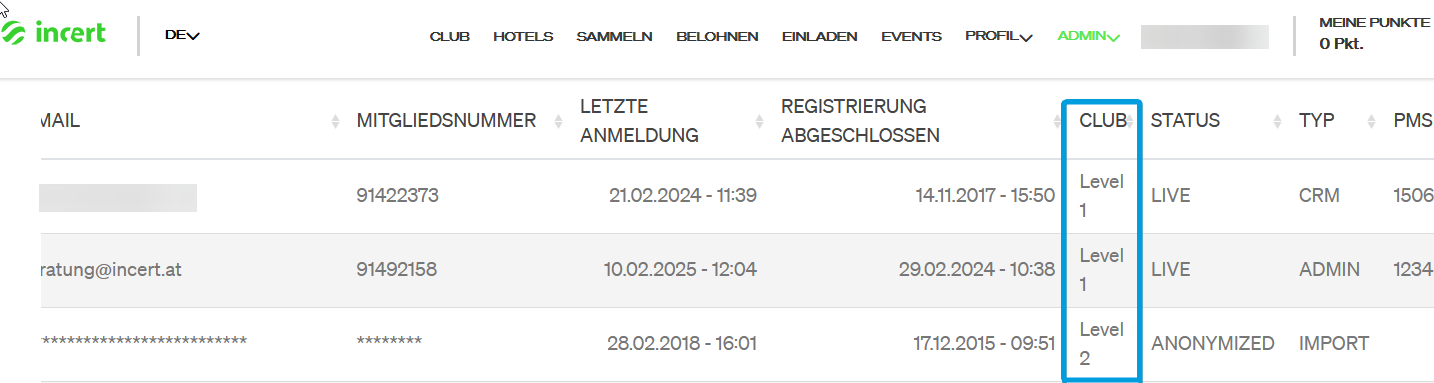Viewport: 1434px width, 383px height.
Task: Sort by LETZTE ANMELDUNG column arrows
Action: point(759,121)
